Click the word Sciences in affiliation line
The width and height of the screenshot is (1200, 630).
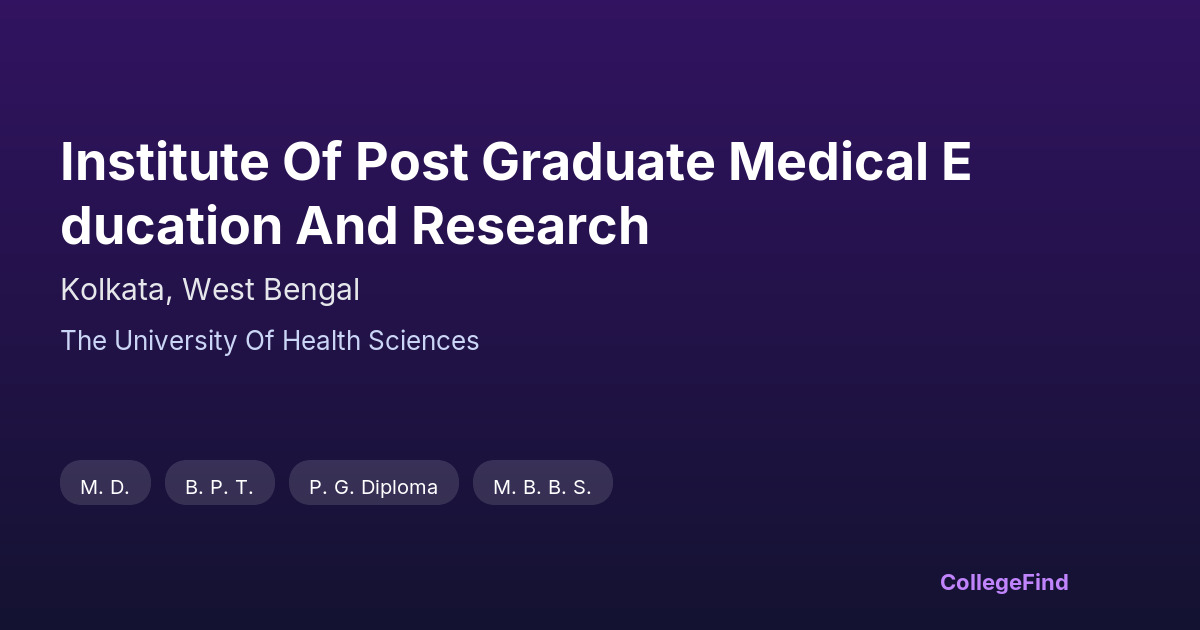coord(423,341)
